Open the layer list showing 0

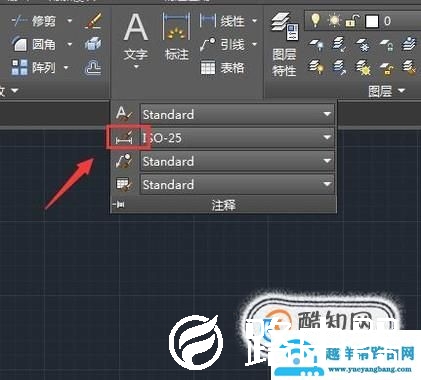[x=363, y=21]
